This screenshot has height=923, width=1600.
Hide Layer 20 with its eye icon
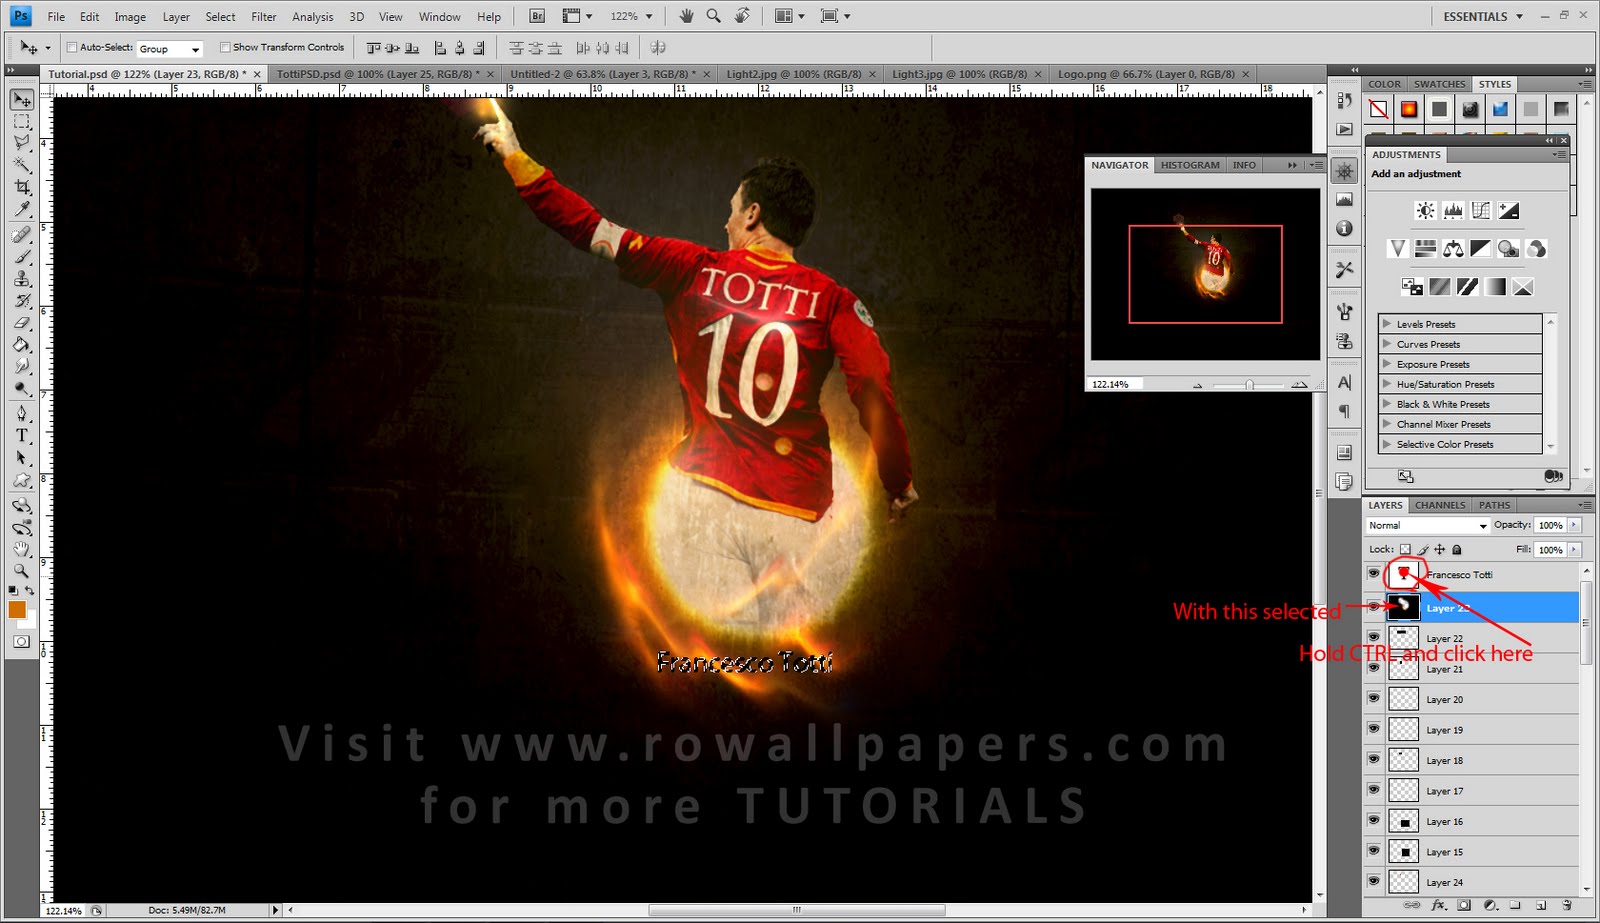point(1373,699)
